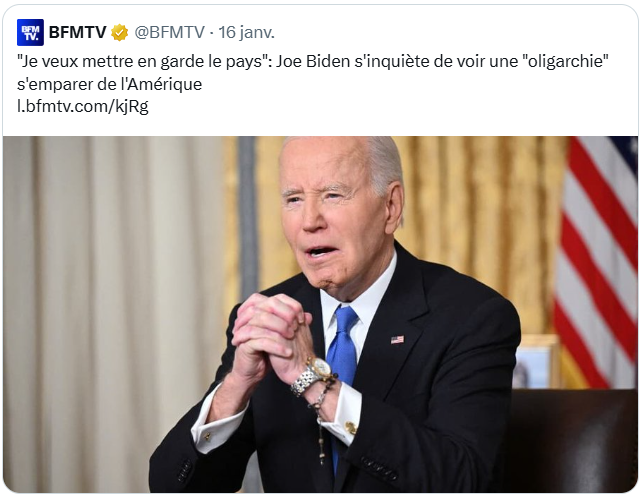Click the second line s'emparer de l'Amérique

point(110,84)
